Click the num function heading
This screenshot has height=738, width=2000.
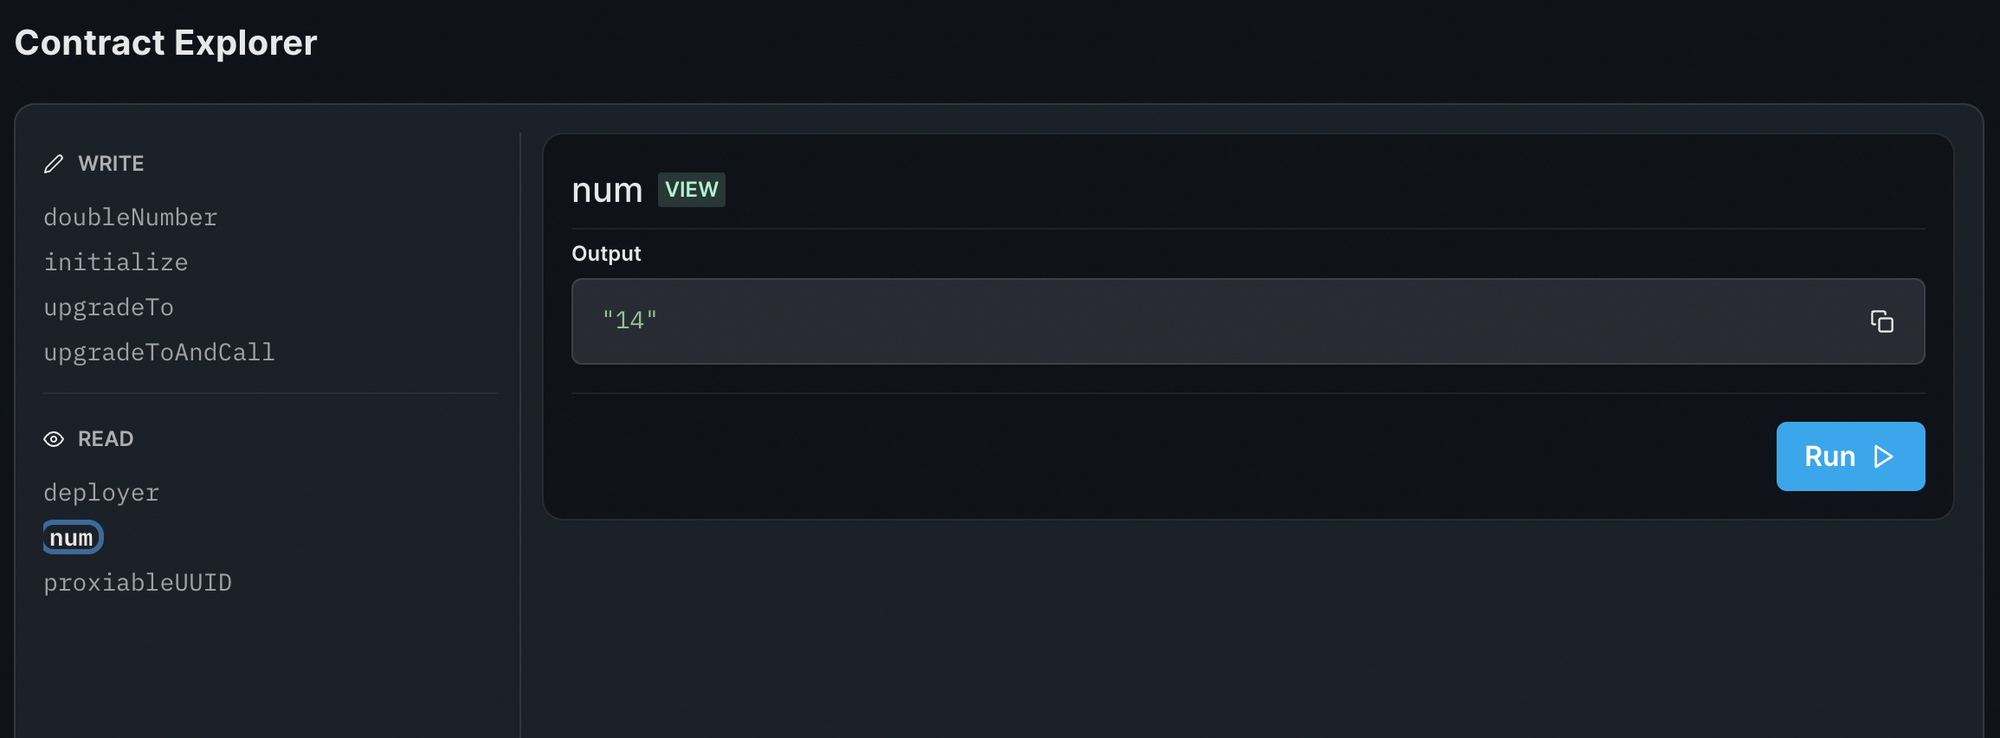point(607,190)
